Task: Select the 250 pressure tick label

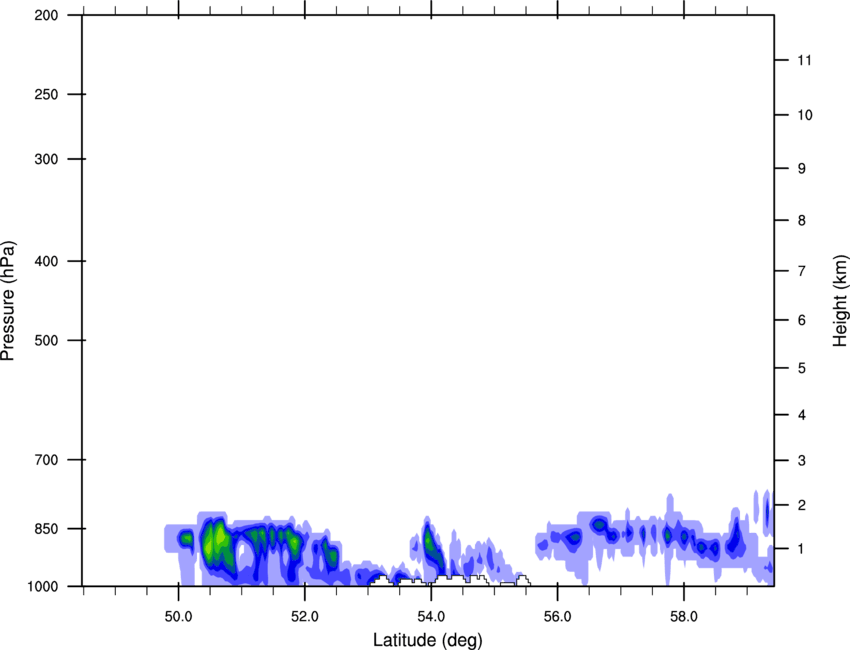Action: tap(46, 94)
